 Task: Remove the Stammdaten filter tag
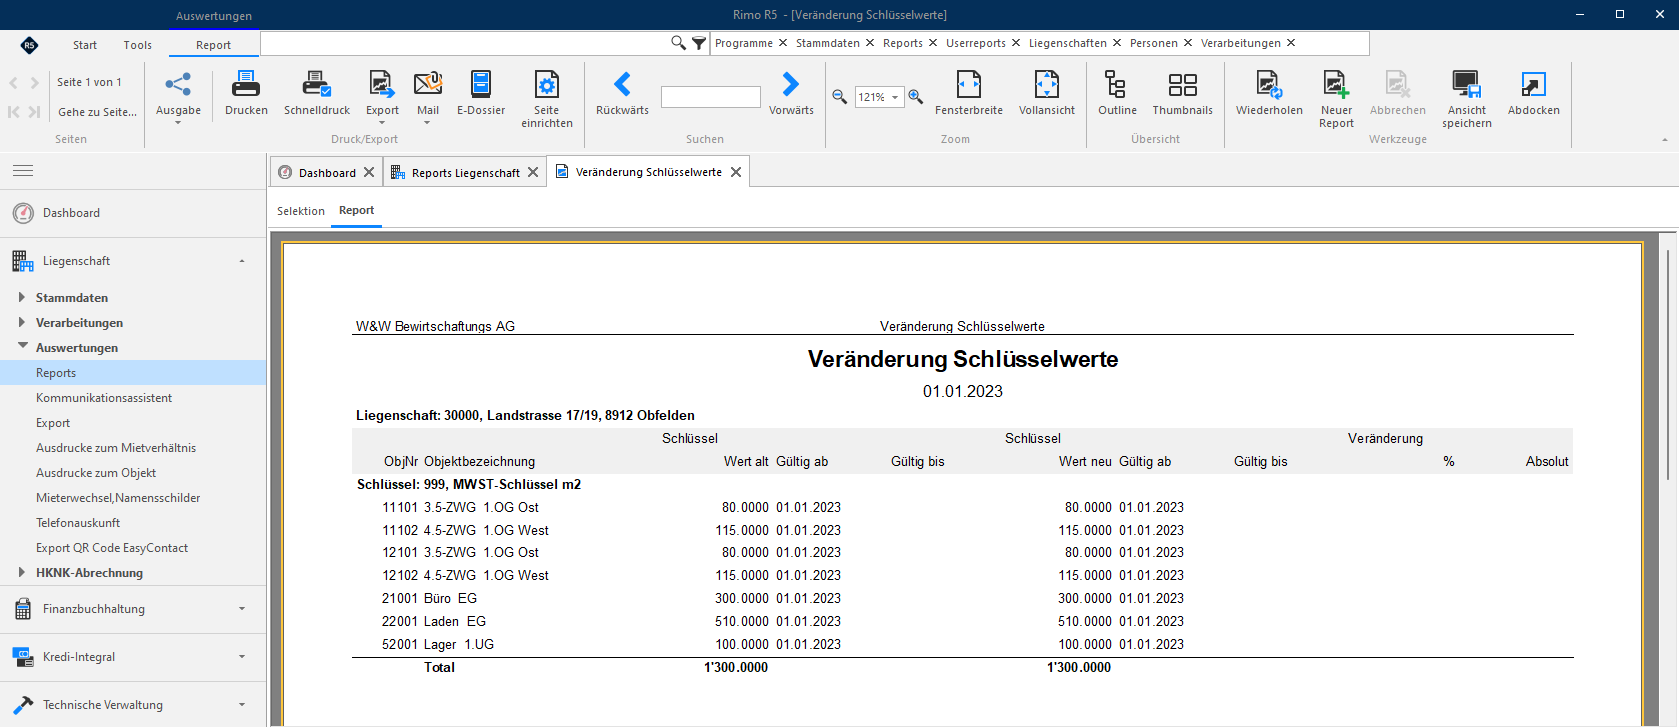point(870,43)
